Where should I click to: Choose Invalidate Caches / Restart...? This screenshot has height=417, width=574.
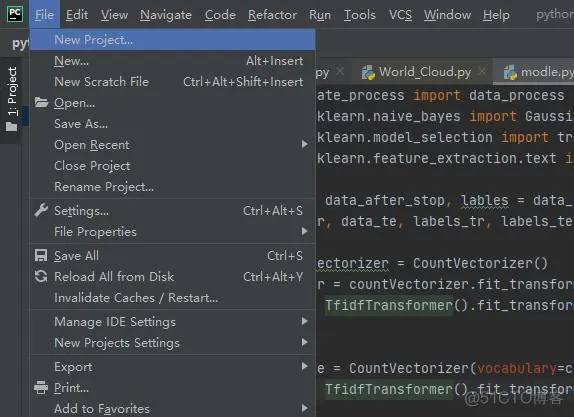pyautogui.click(x=172, y=298)
